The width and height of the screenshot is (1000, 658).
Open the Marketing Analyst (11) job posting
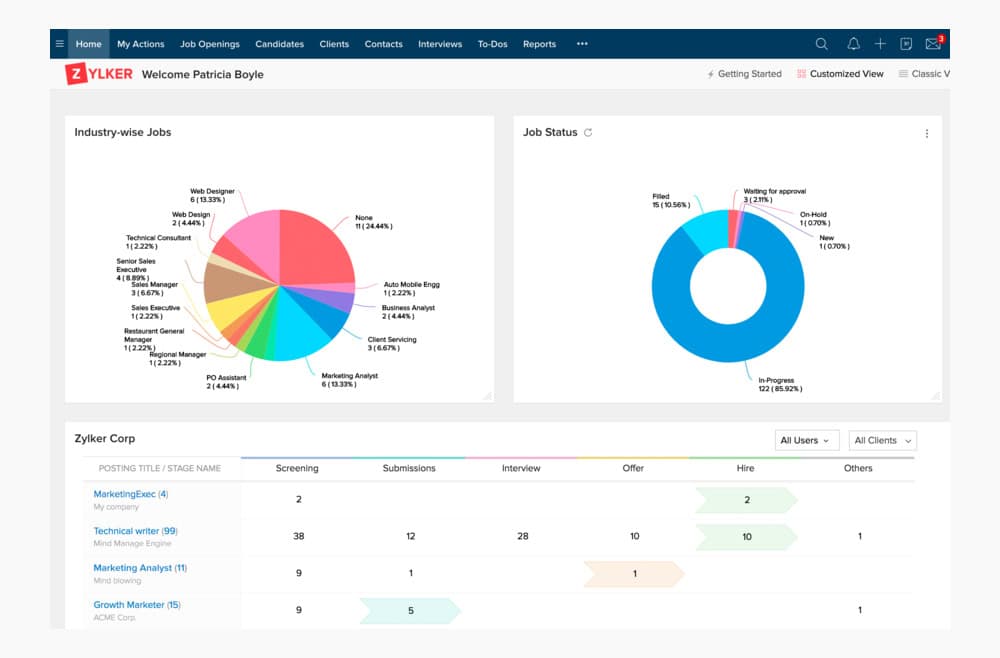(x=140, y=568)
